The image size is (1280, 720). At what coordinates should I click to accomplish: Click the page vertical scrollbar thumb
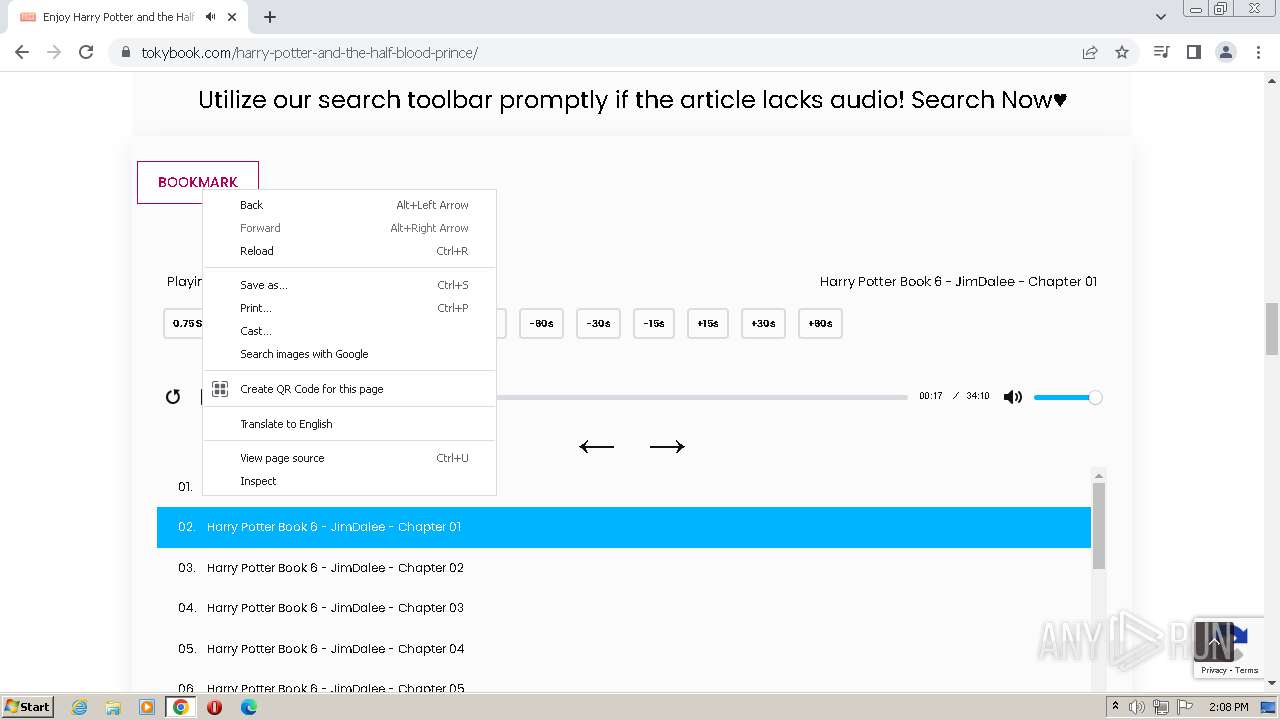click(x=1272, y=329)
